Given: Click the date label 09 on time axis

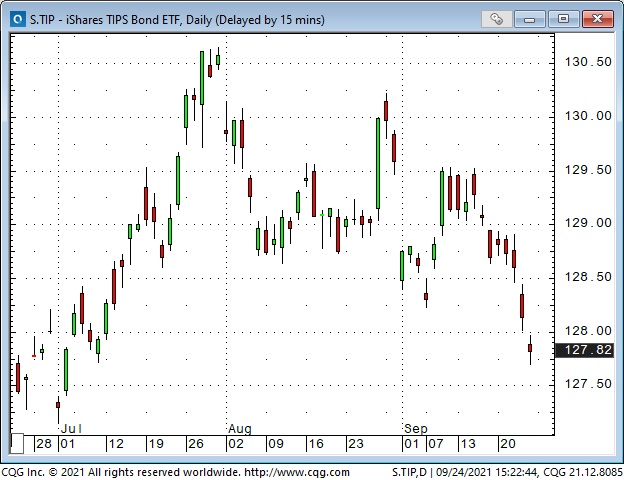Looking at the screenshot, I should click(276, 444).
